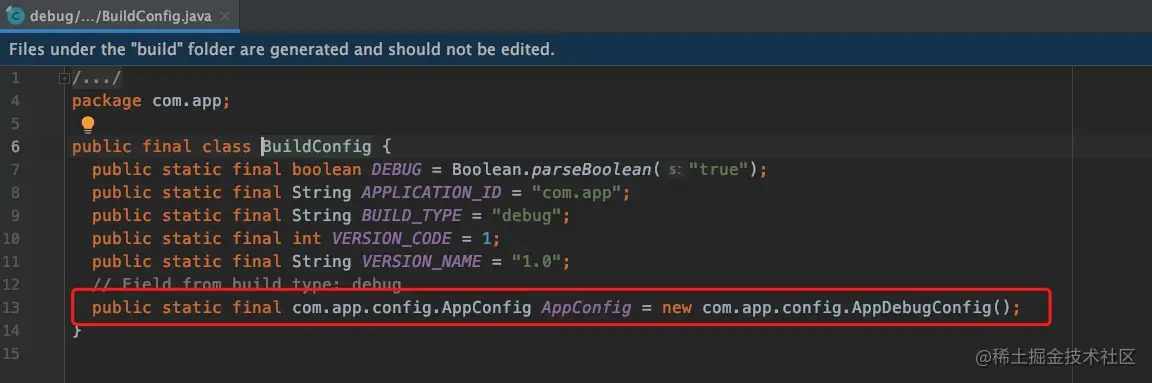
Task: Click the 'int' type keyword on line 10
Action: click(x=306, y=238)
